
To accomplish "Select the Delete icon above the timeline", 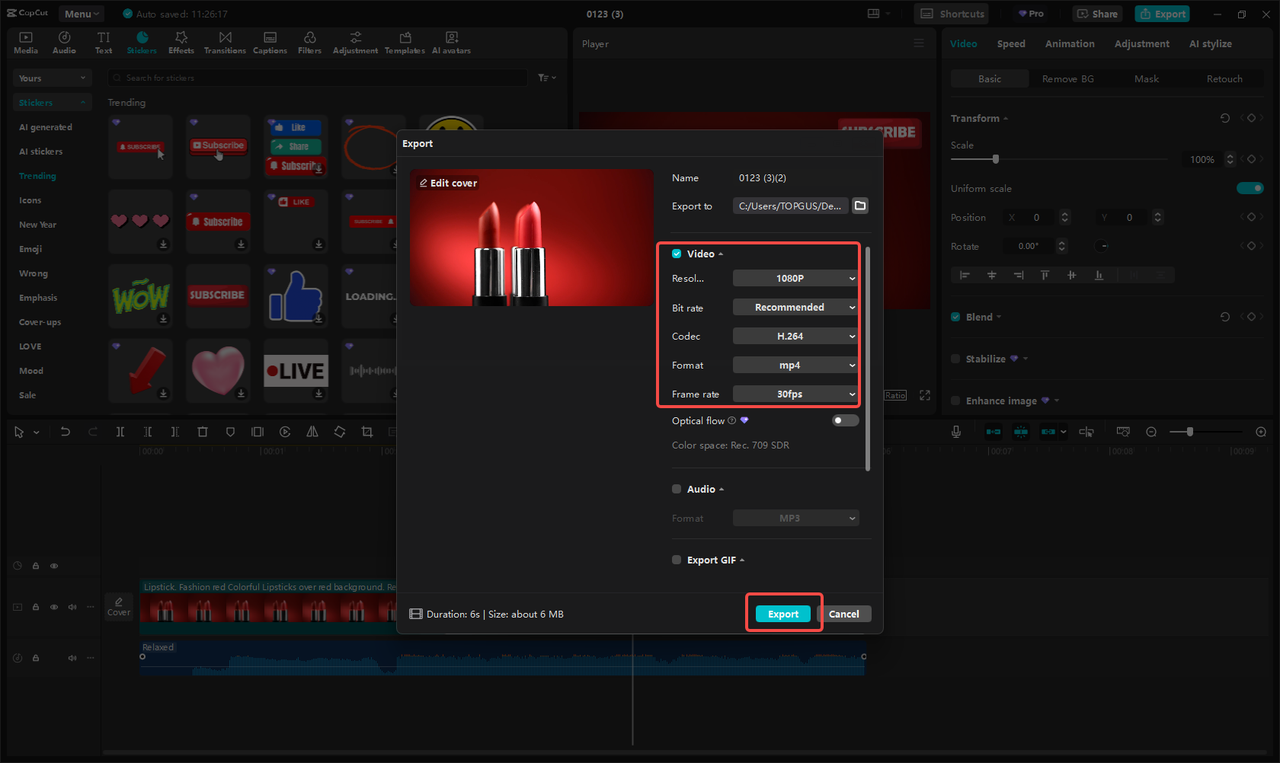I will (203, 431).
